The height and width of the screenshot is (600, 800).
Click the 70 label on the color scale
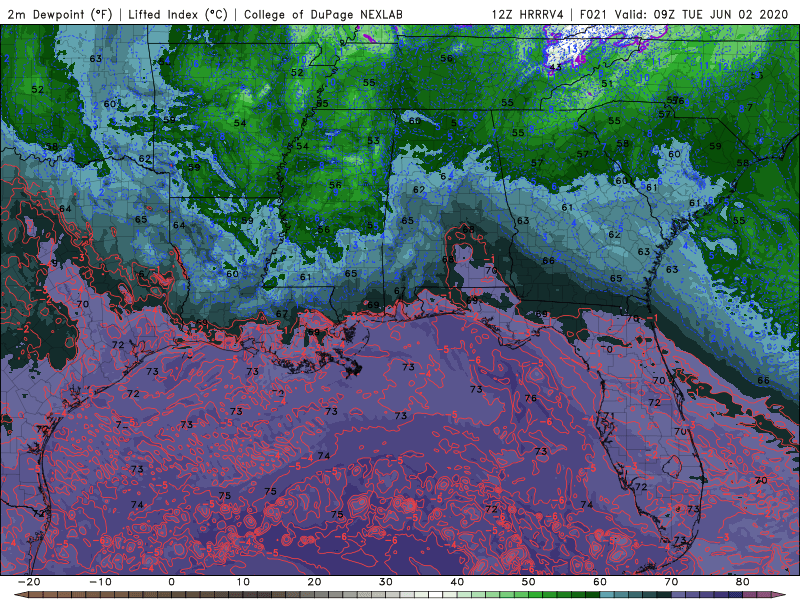coord(671,582)
